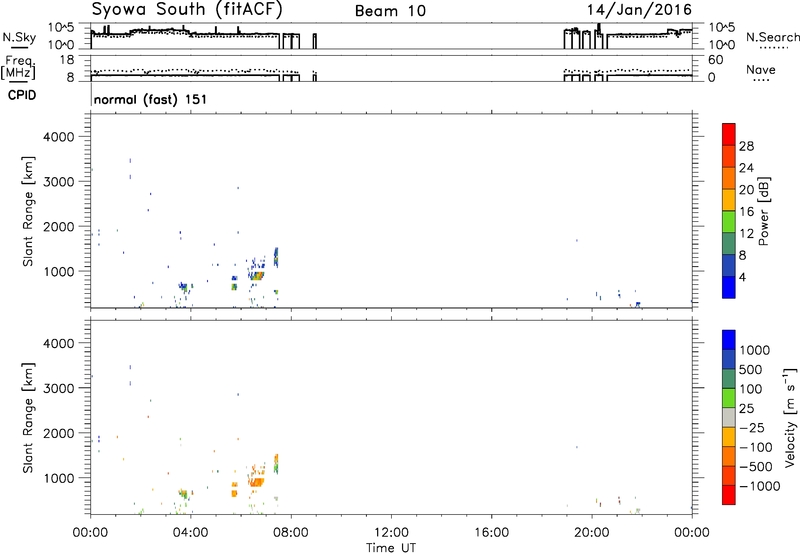The height and width of the screenshot is (554, 800).
Task: Click the '04:00' time tick label
Action: click(191, 533)
